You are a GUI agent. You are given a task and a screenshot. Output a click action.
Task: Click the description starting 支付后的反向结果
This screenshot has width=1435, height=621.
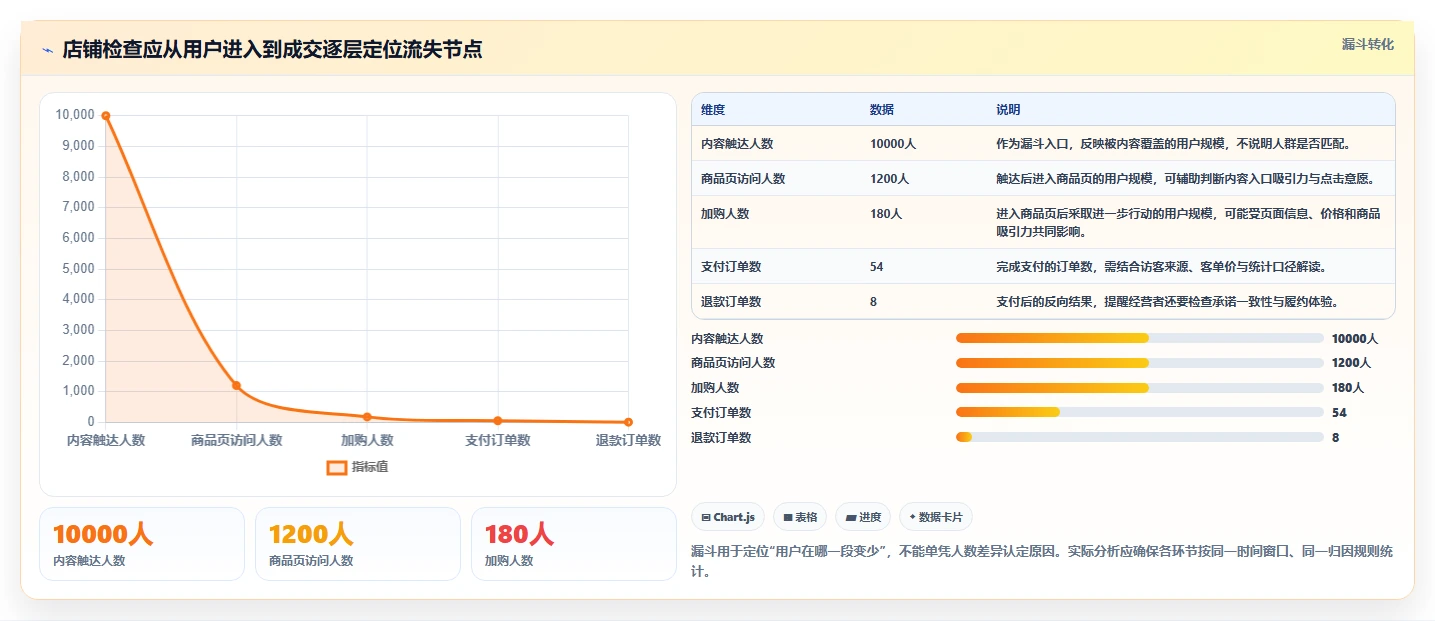coord(1167,302)
